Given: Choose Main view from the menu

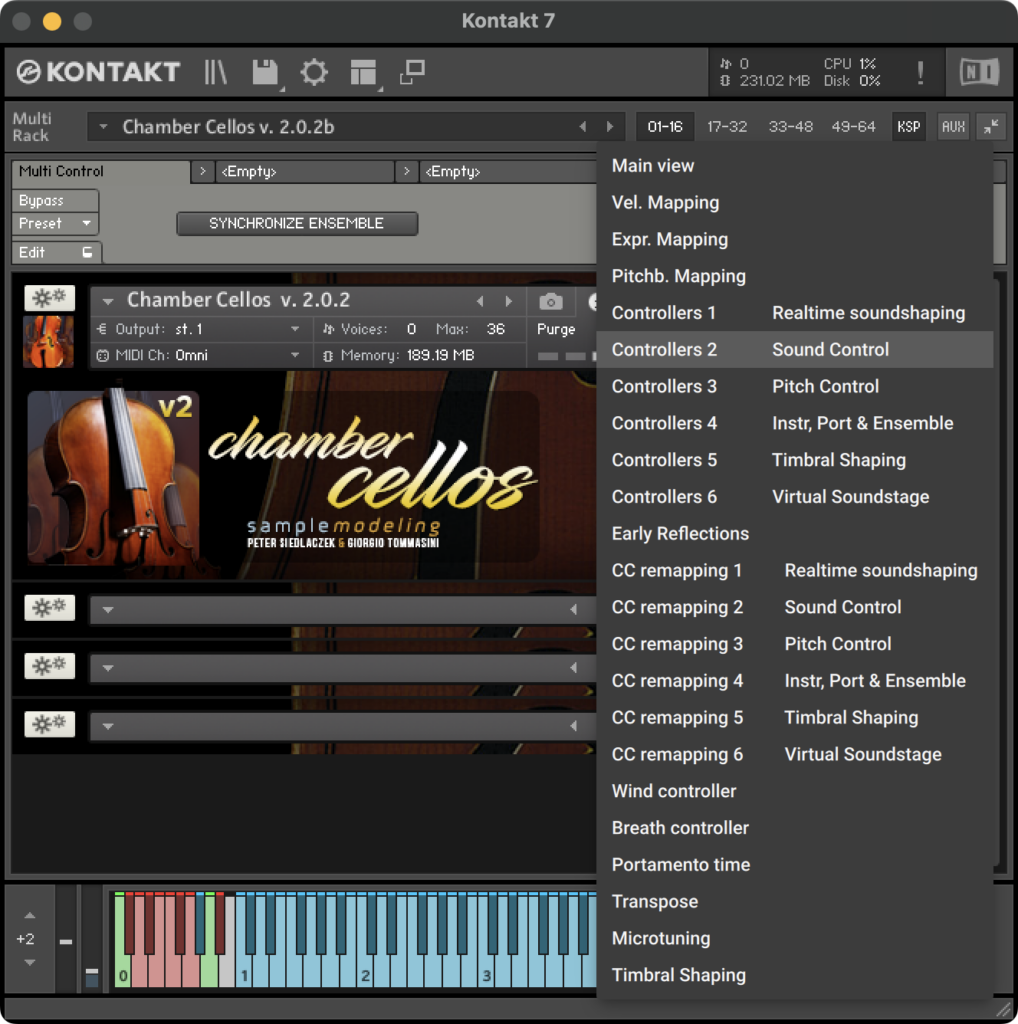Looking at the screenshot, I should tap(795, 166).
